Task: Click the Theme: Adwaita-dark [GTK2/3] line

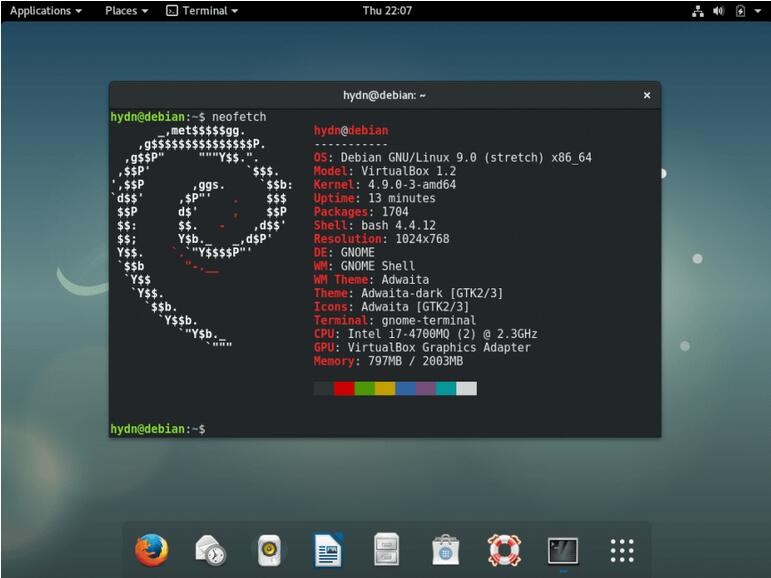Action: 409,293
